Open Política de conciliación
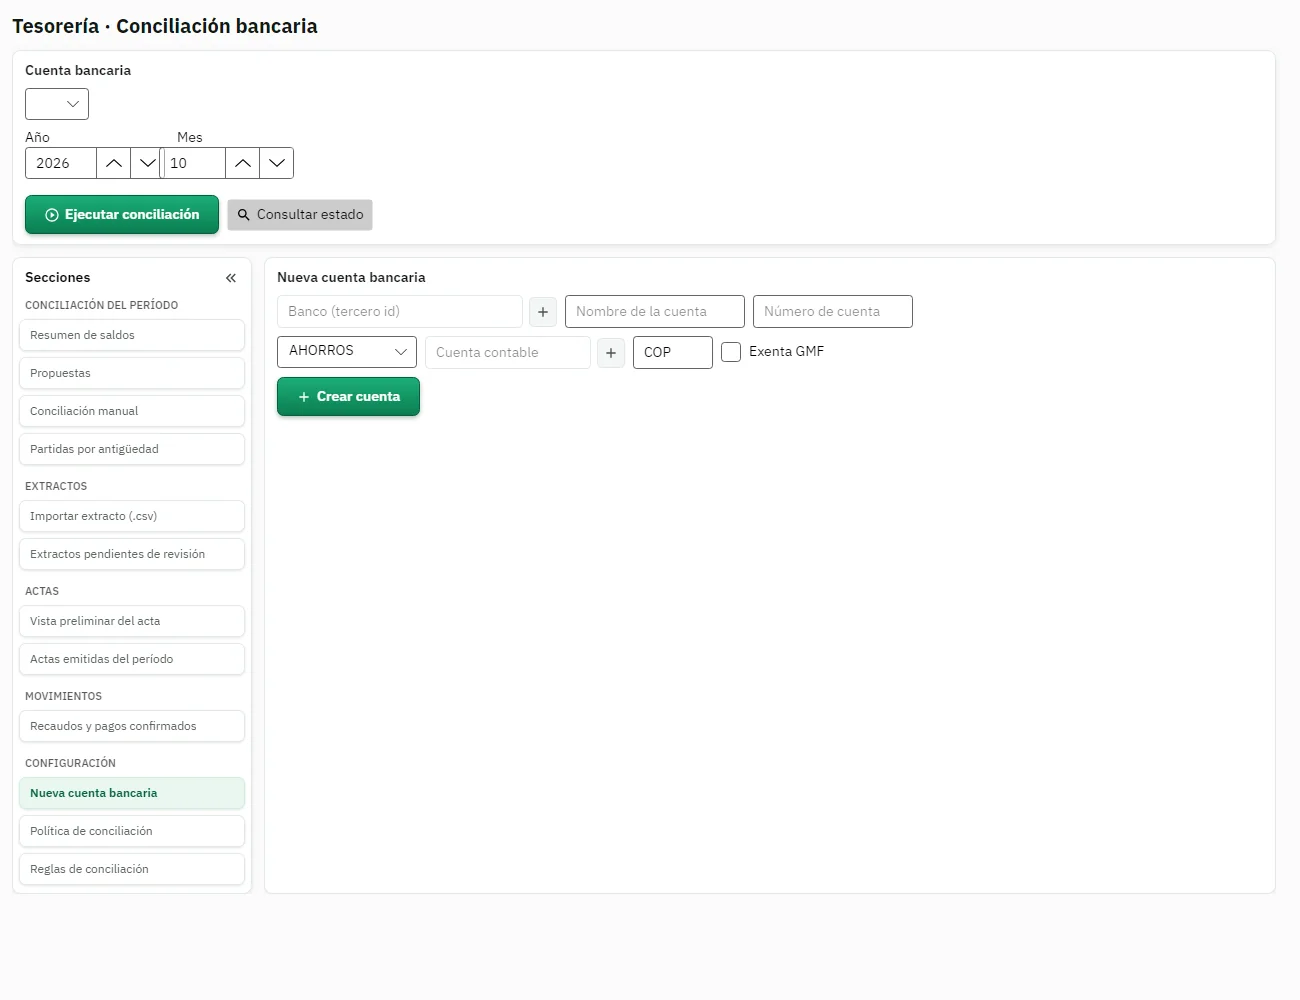Screen dimensions: 1300x1000 tap(132, 831)
